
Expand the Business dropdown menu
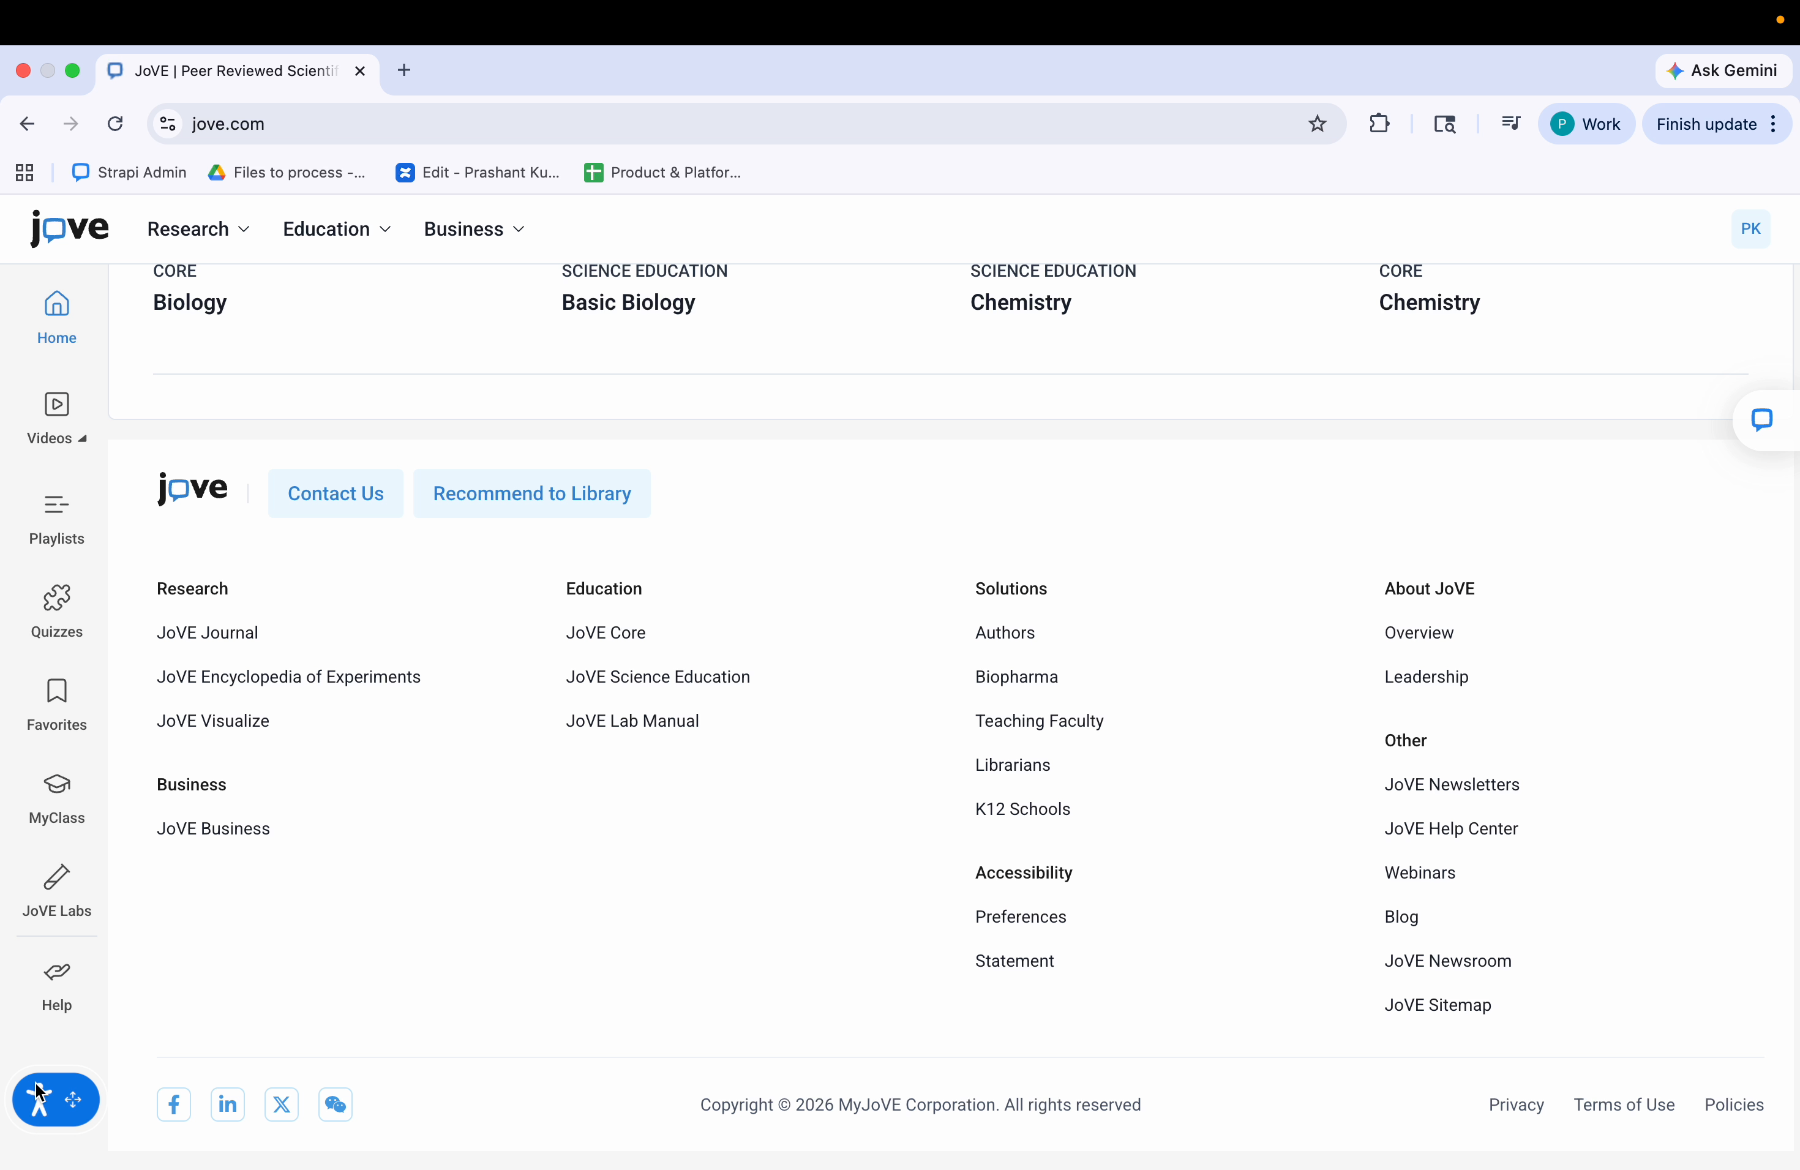click(x=474, y=229)
